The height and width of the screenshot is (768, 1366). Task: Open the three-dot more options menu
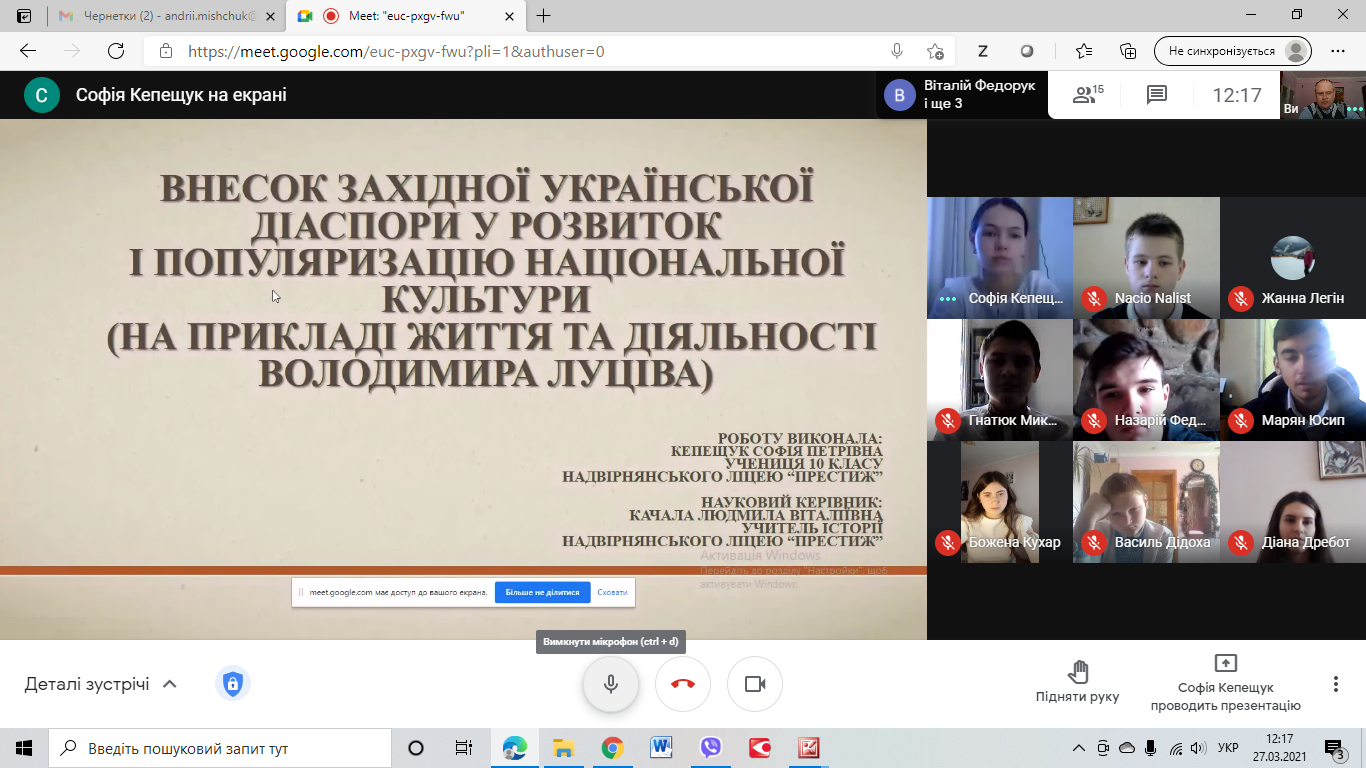click(1335, 684)
